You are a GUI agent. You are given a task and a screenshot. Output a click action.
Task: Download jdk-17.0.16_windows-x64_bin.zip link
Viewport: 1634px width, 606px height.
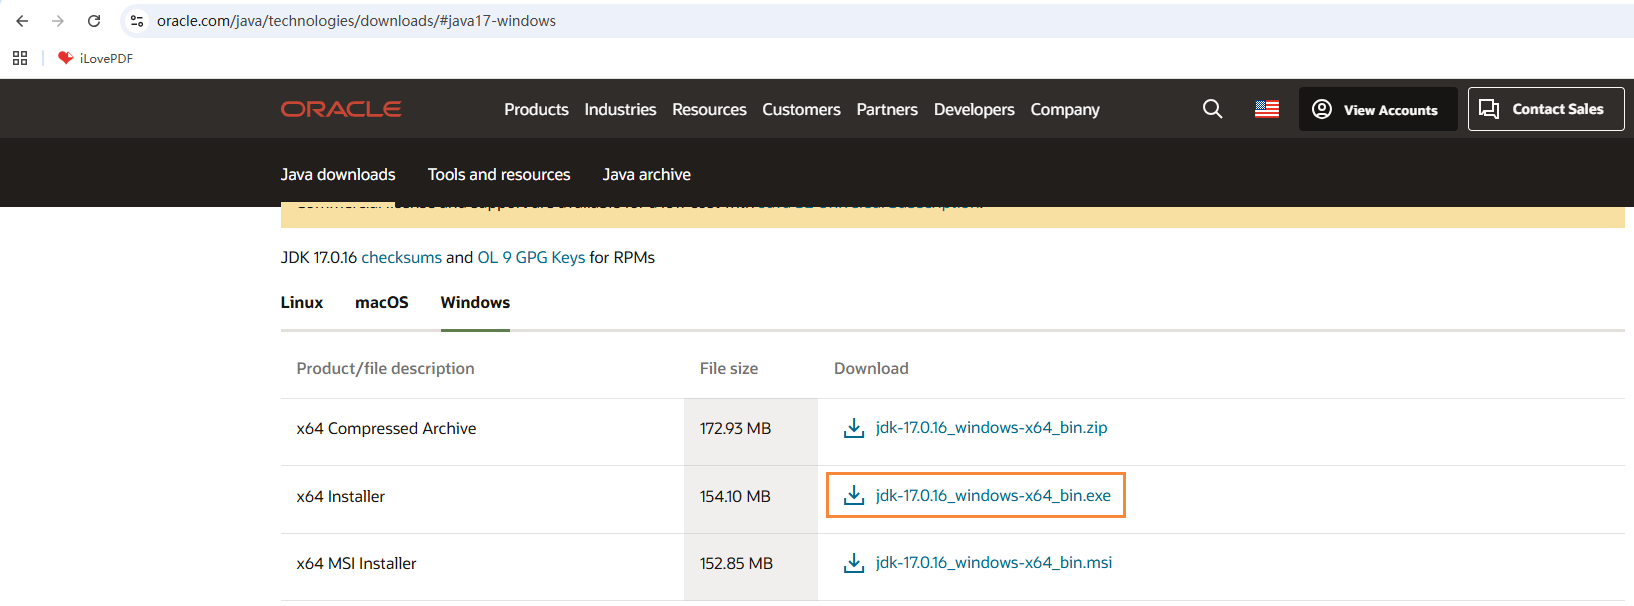pos(991,427)
